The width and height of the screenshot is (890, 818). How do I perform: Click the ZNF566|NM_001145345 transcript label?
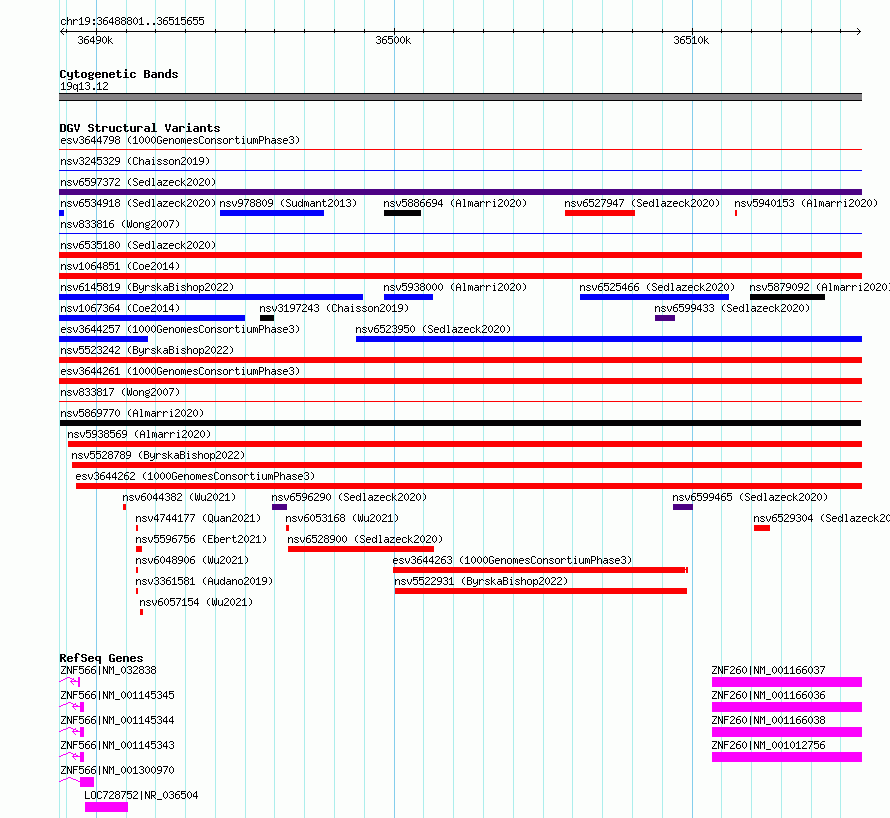point(117,695)
